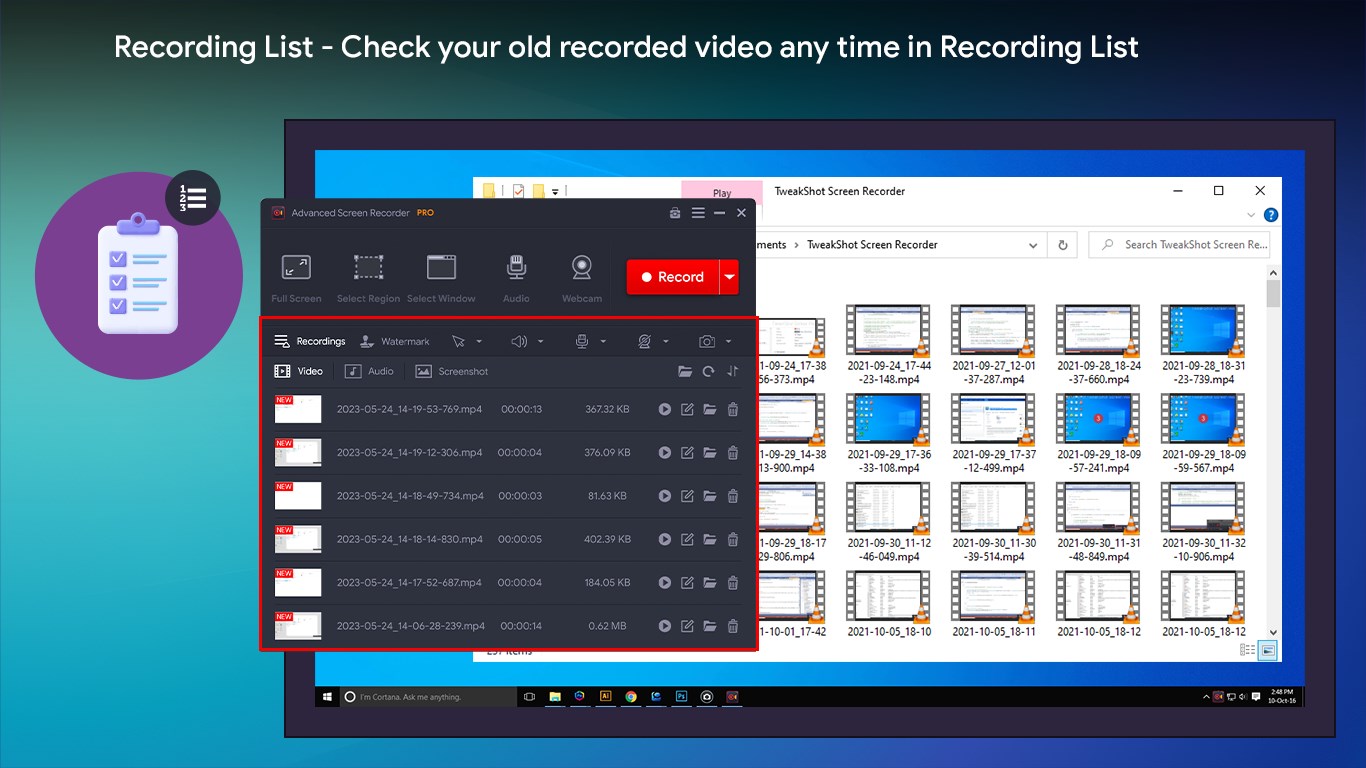Open the Play ribbon tab in Explorer
This screenshot has width=1366, height=768.
pos(722,193)
